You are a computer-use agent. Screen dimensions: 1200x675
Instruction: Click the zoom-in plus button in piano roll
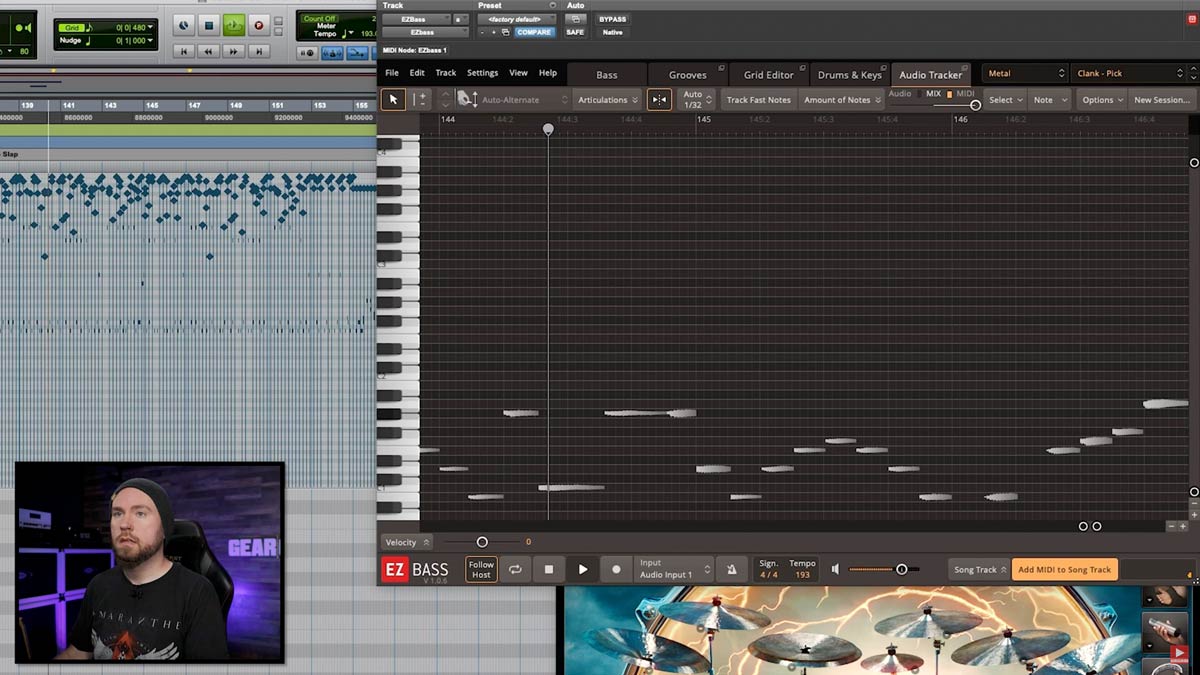tap(1183, 526)
